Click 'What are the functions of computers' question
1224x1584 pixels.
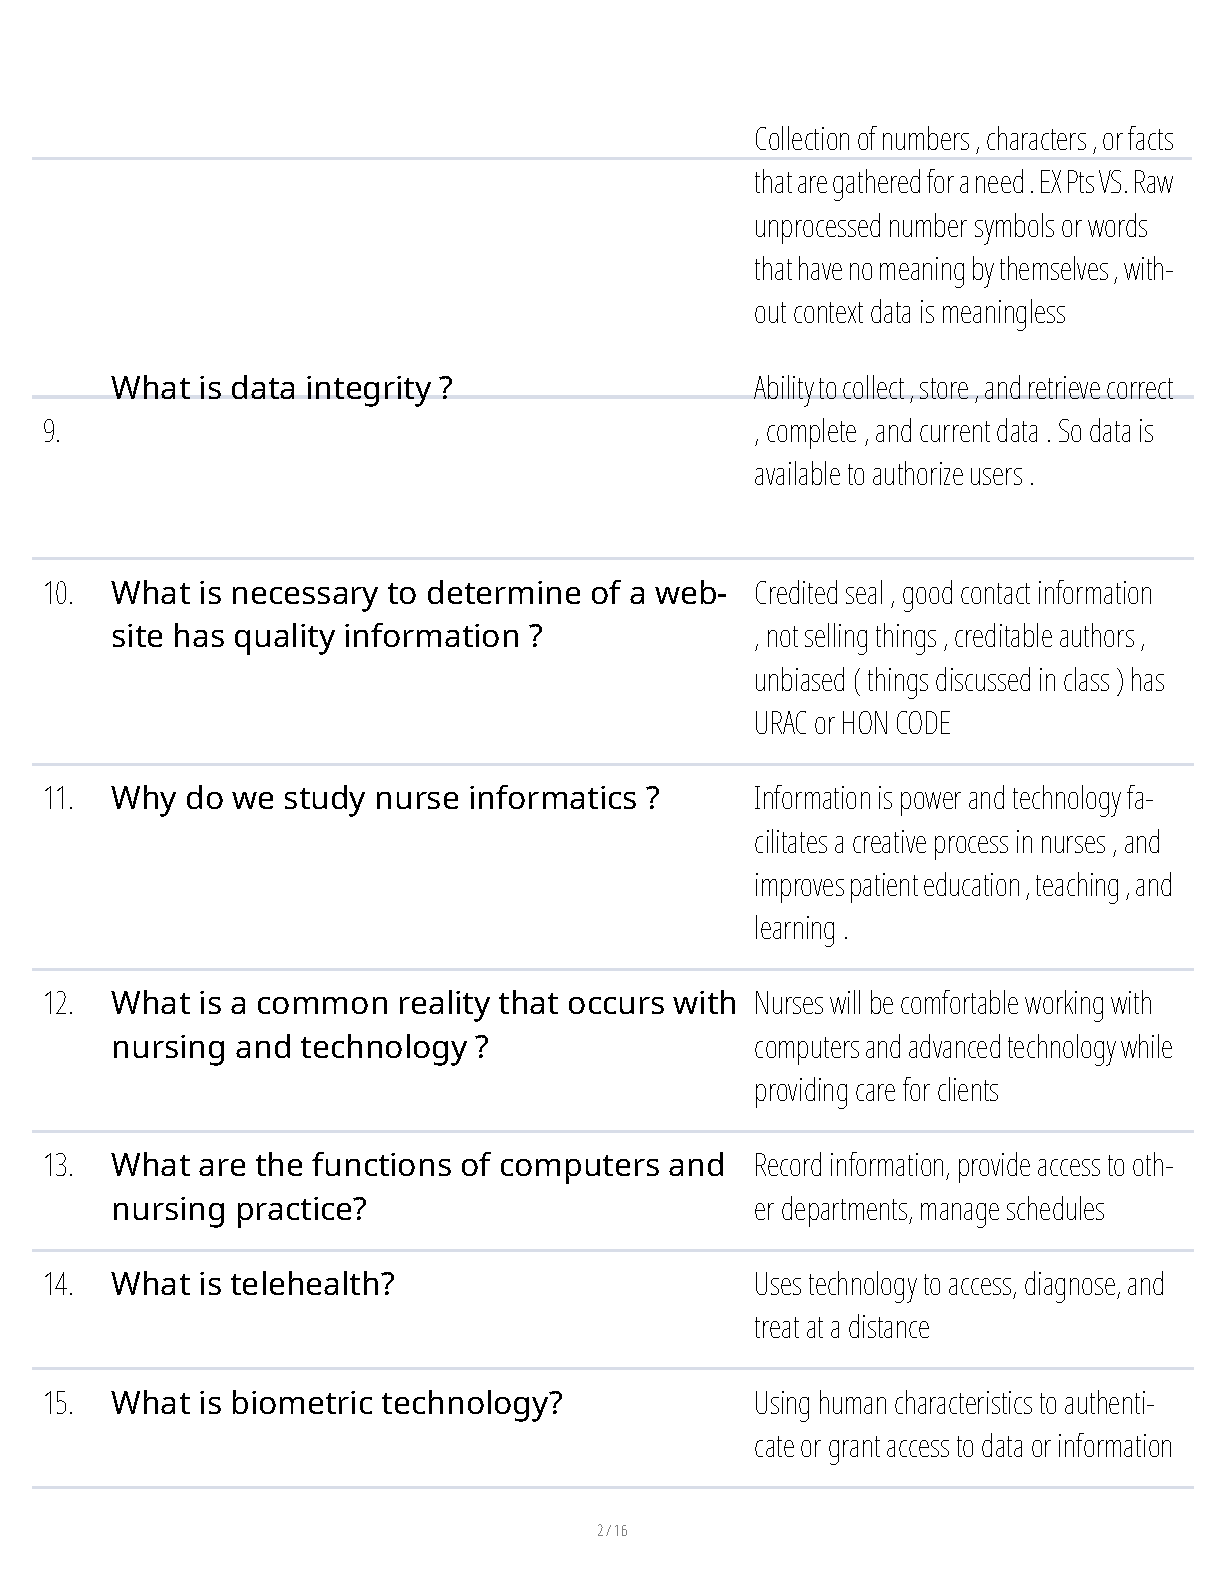tap(418, 1187)
